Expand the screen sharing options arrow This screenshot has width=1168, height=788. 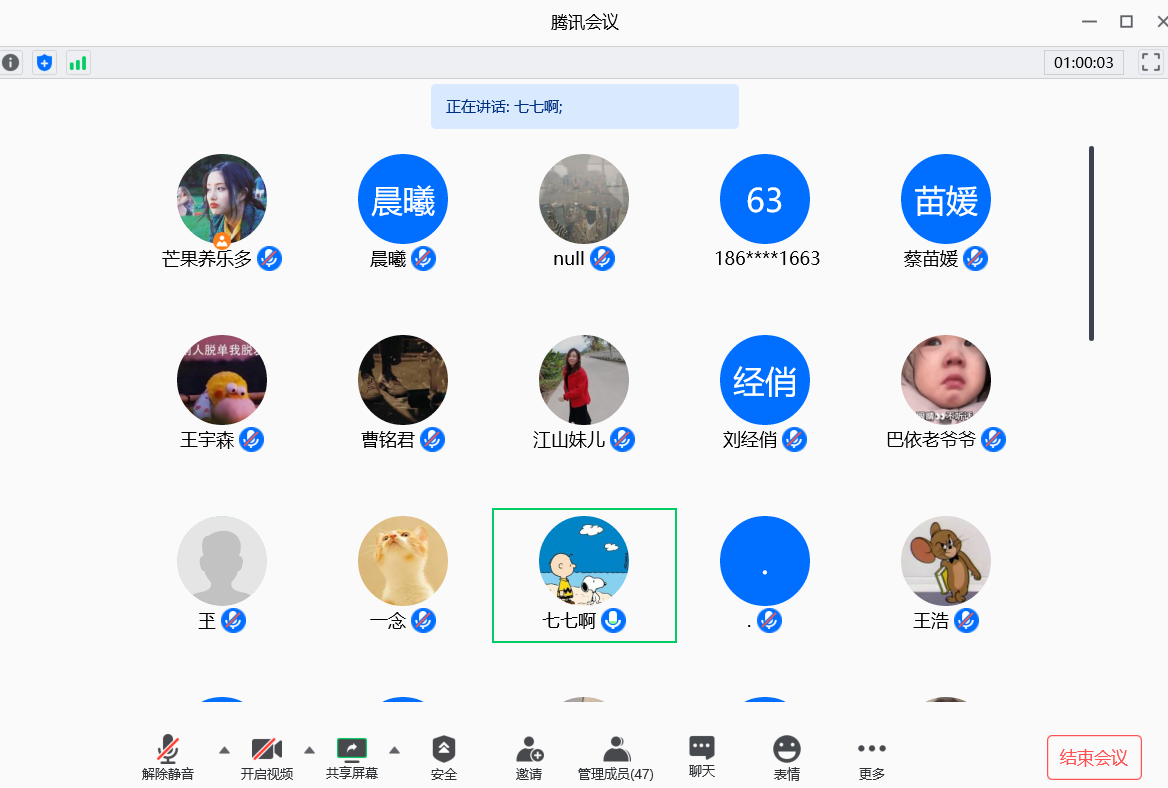tap(395, 750)
